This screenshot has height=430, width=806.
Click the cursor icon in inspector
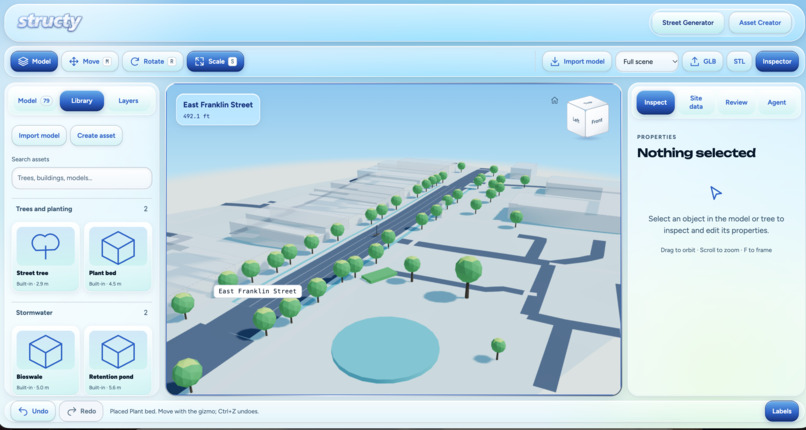pyautogui.click(x=716, y=193)
